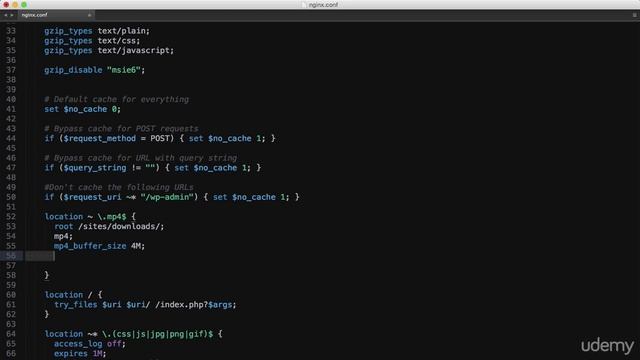Click the "#Don't cache the following URLs" comment
Image resolution: width=640 pixels, height=360 pixels.
coord(119,188)
